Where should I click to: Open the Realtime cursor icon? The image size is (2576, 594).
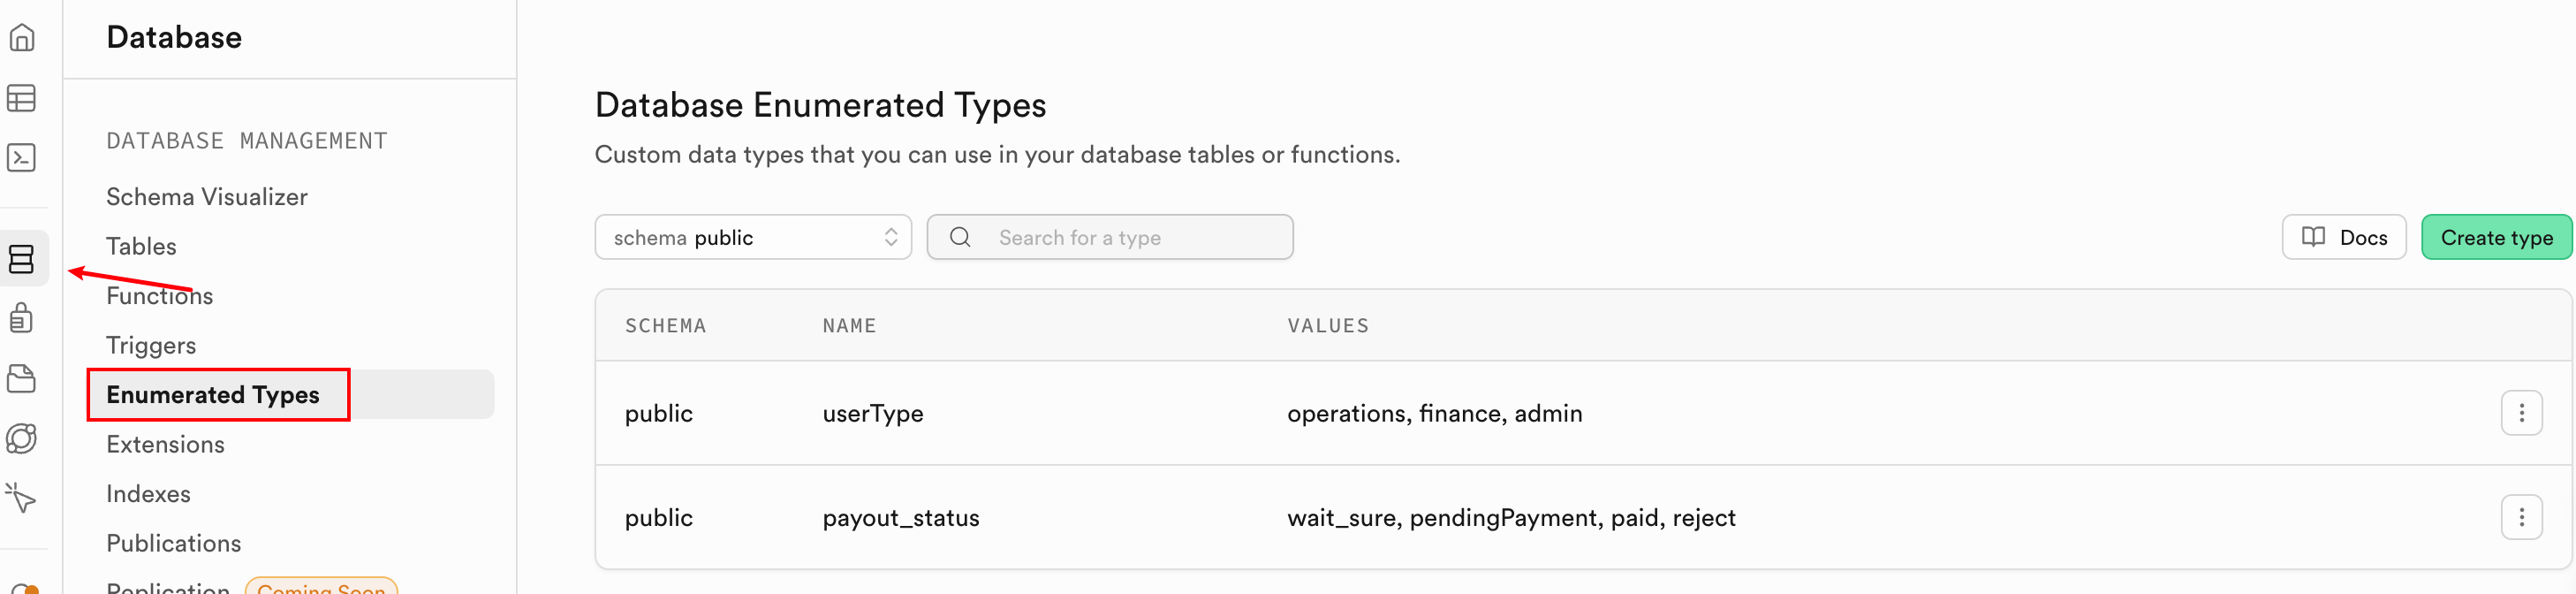[22, 497]
